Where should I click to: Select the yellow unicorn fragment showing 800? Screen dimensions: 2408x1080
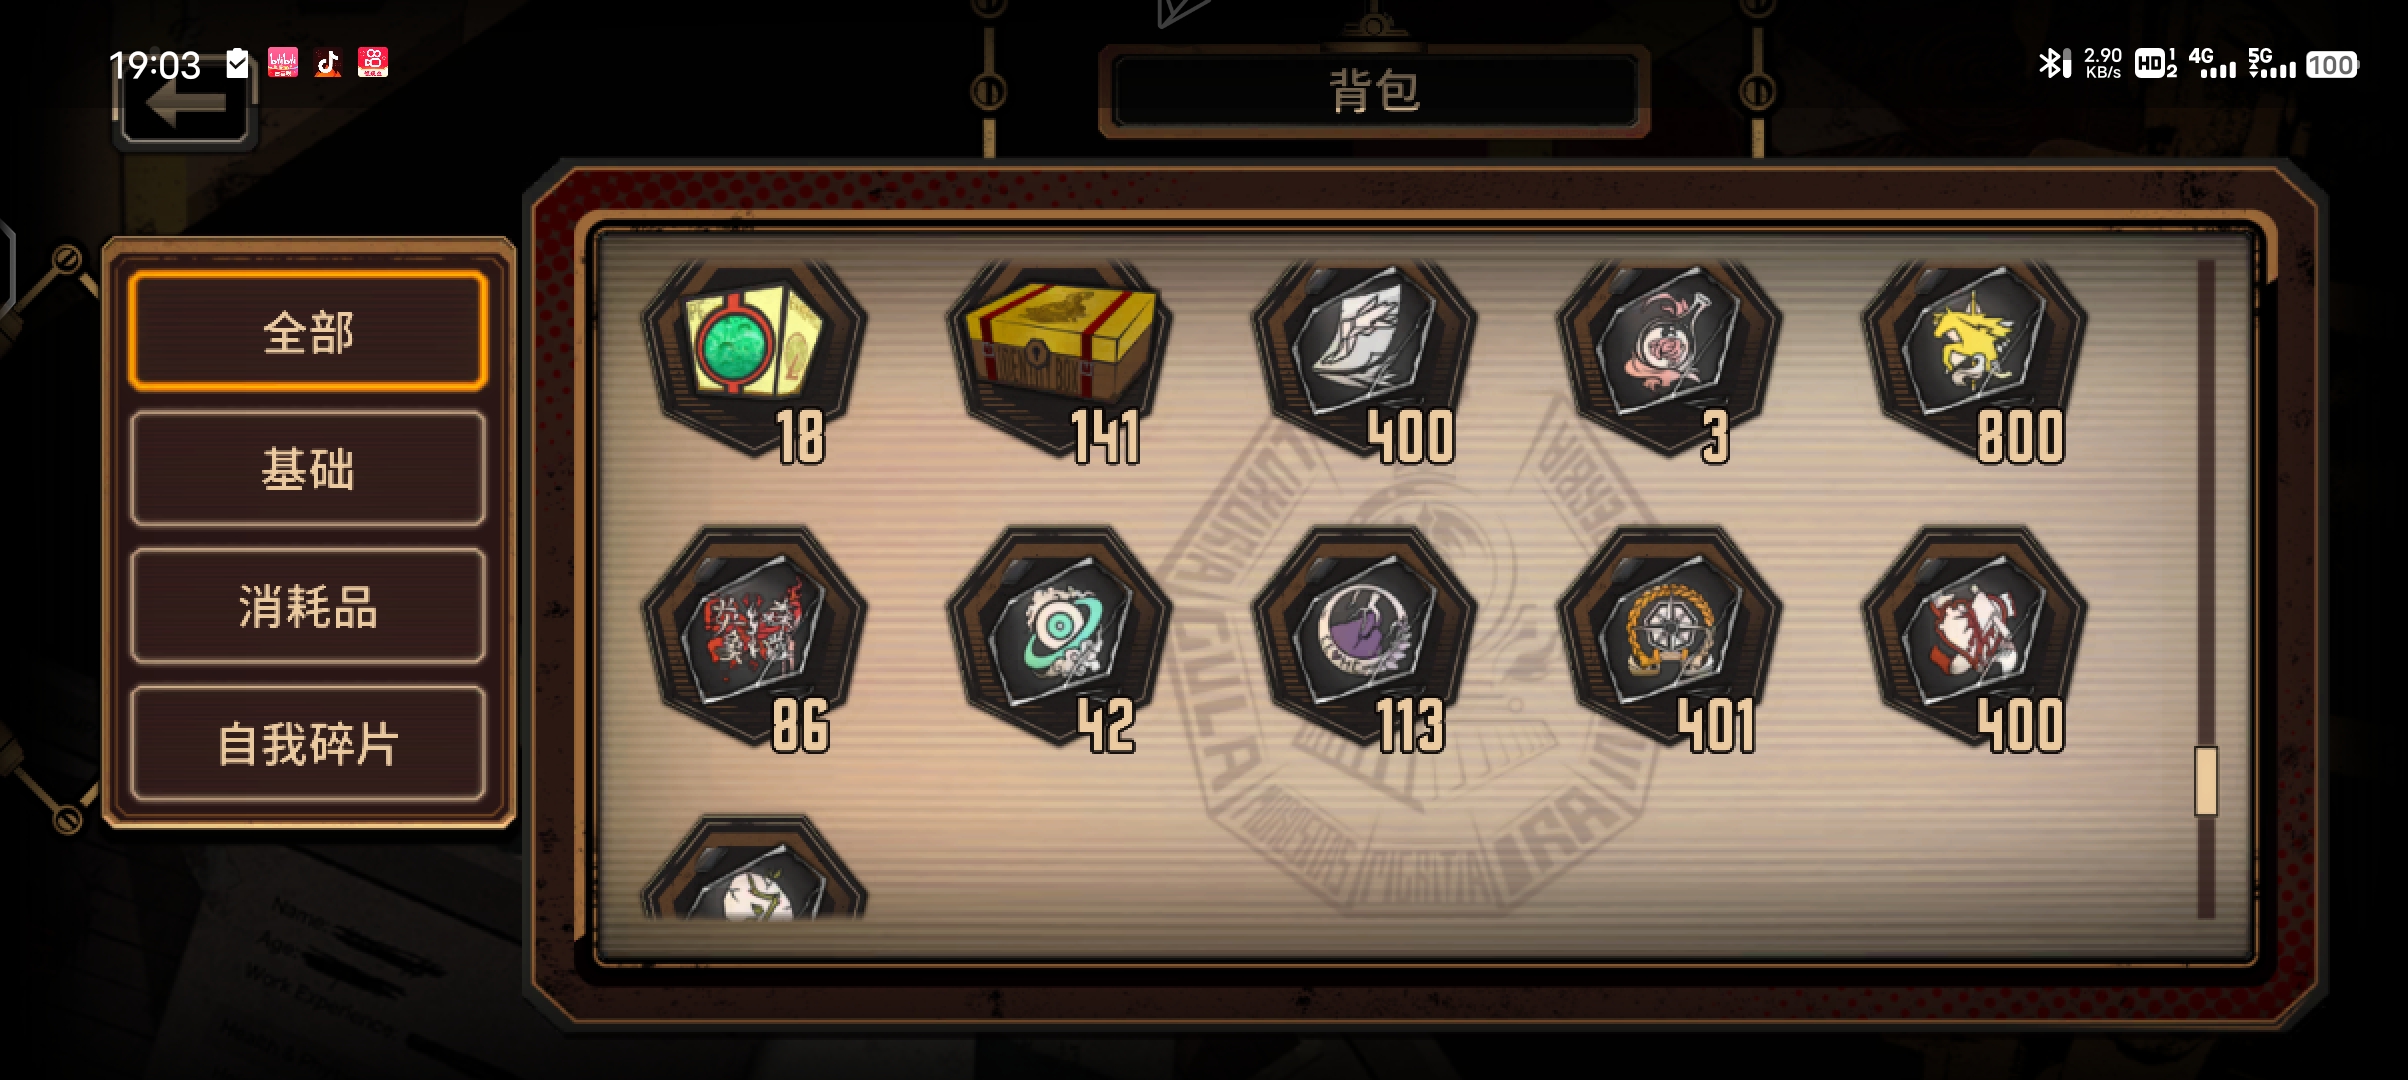1975,360
